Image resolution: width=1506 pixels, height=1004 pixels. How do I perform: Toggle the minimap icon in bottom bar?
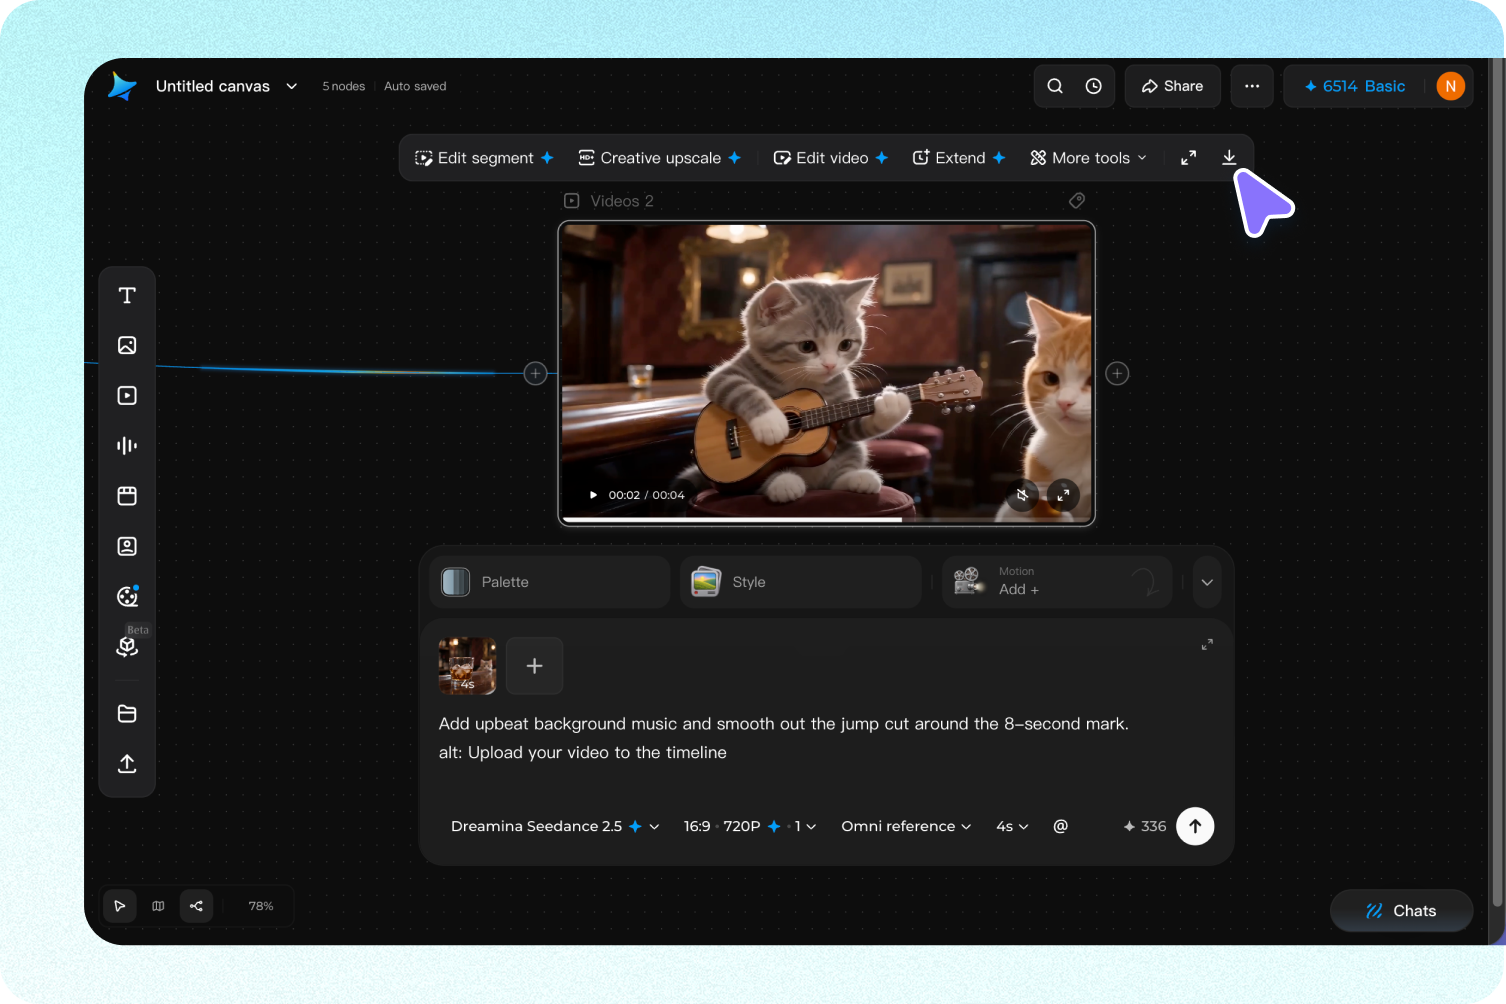pyautogui.click(x=158, y=906)
